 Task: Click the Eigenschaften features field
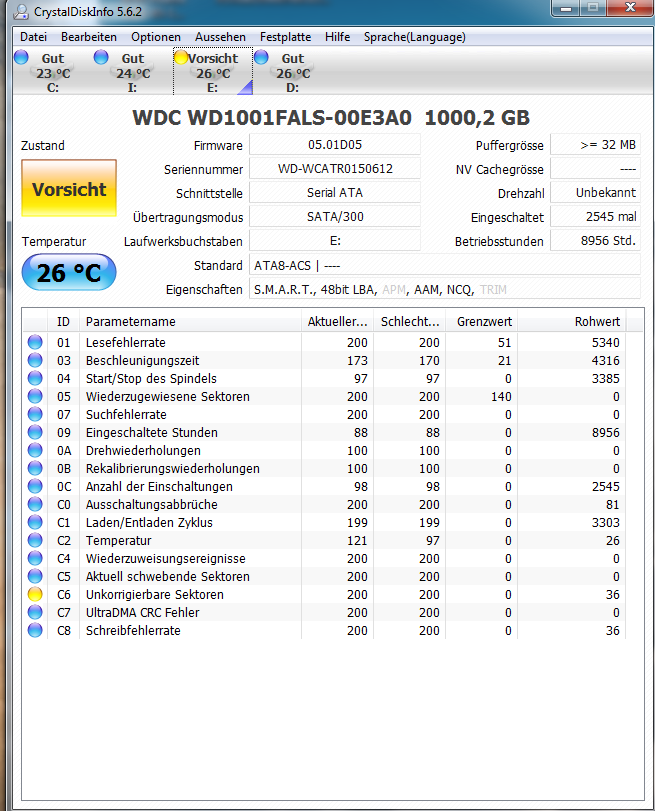pyautogui.click(x=444, y=289)
